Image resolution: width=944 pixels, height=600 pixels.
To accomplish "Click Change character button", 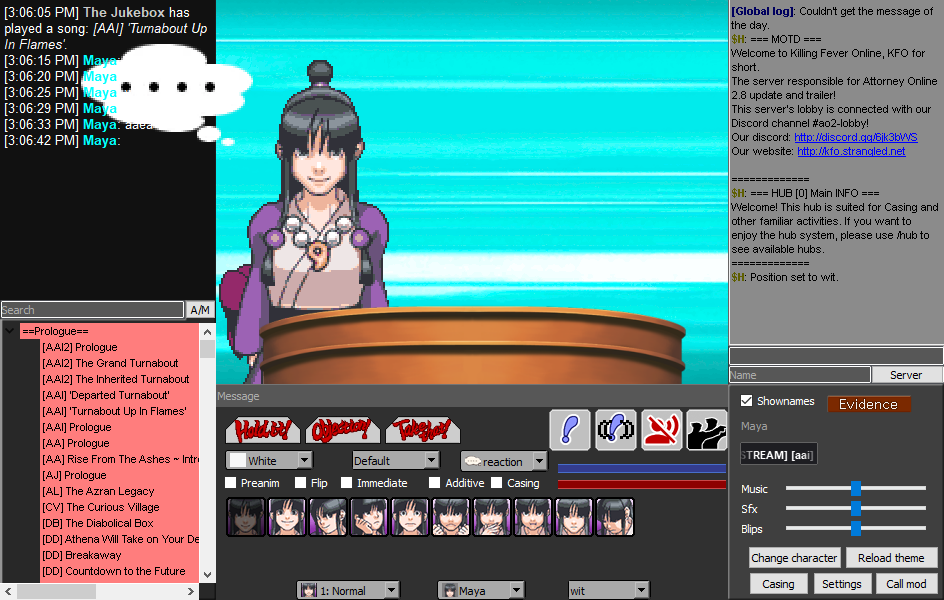I will tap(794, 558).
